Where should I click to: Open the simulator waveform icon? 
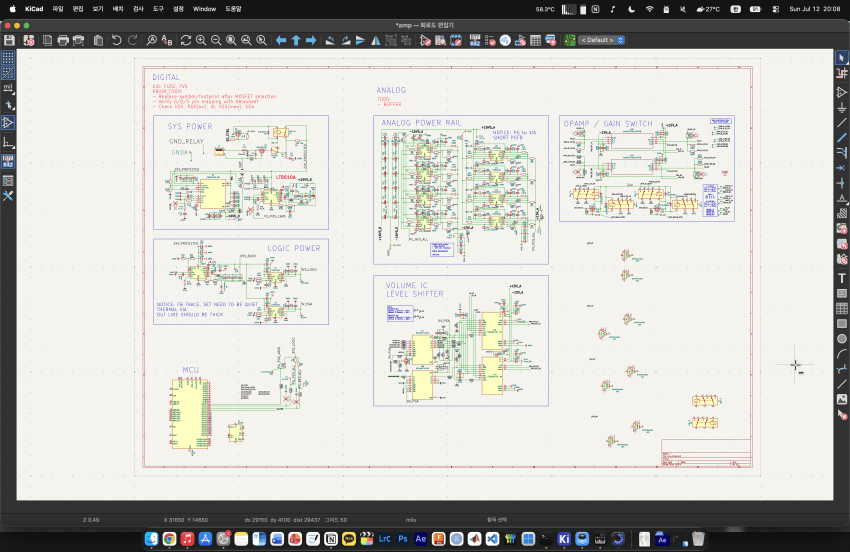(505, 40)
